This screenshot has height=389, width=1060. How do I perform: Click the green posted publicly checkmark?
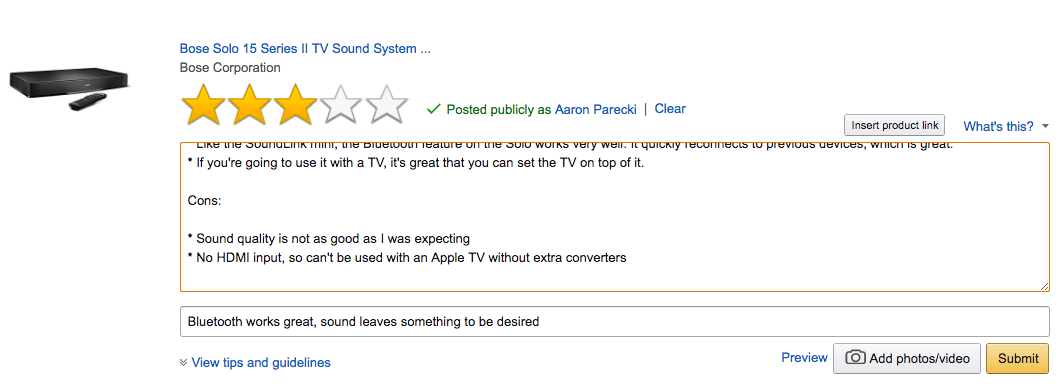434,109
